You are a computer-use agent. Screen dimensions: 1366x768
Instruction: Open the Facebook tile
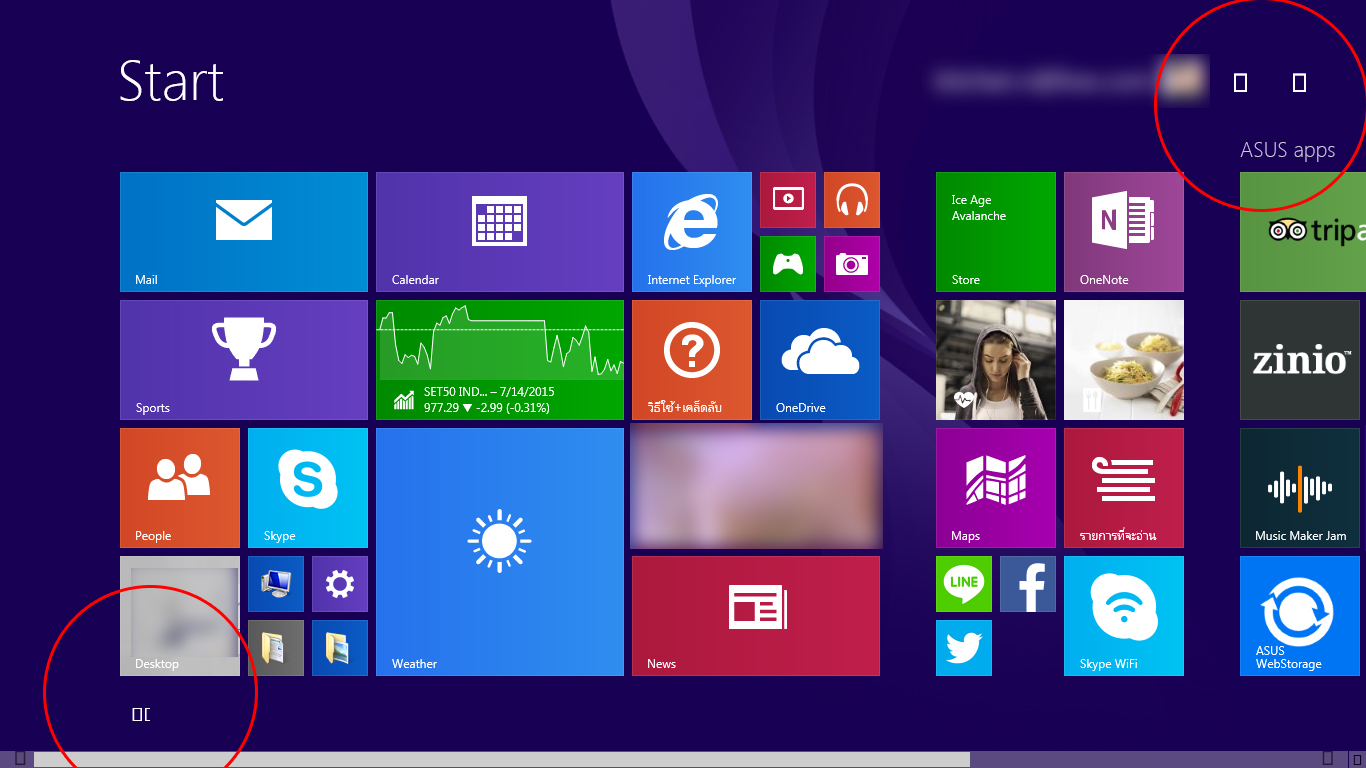1028,584
